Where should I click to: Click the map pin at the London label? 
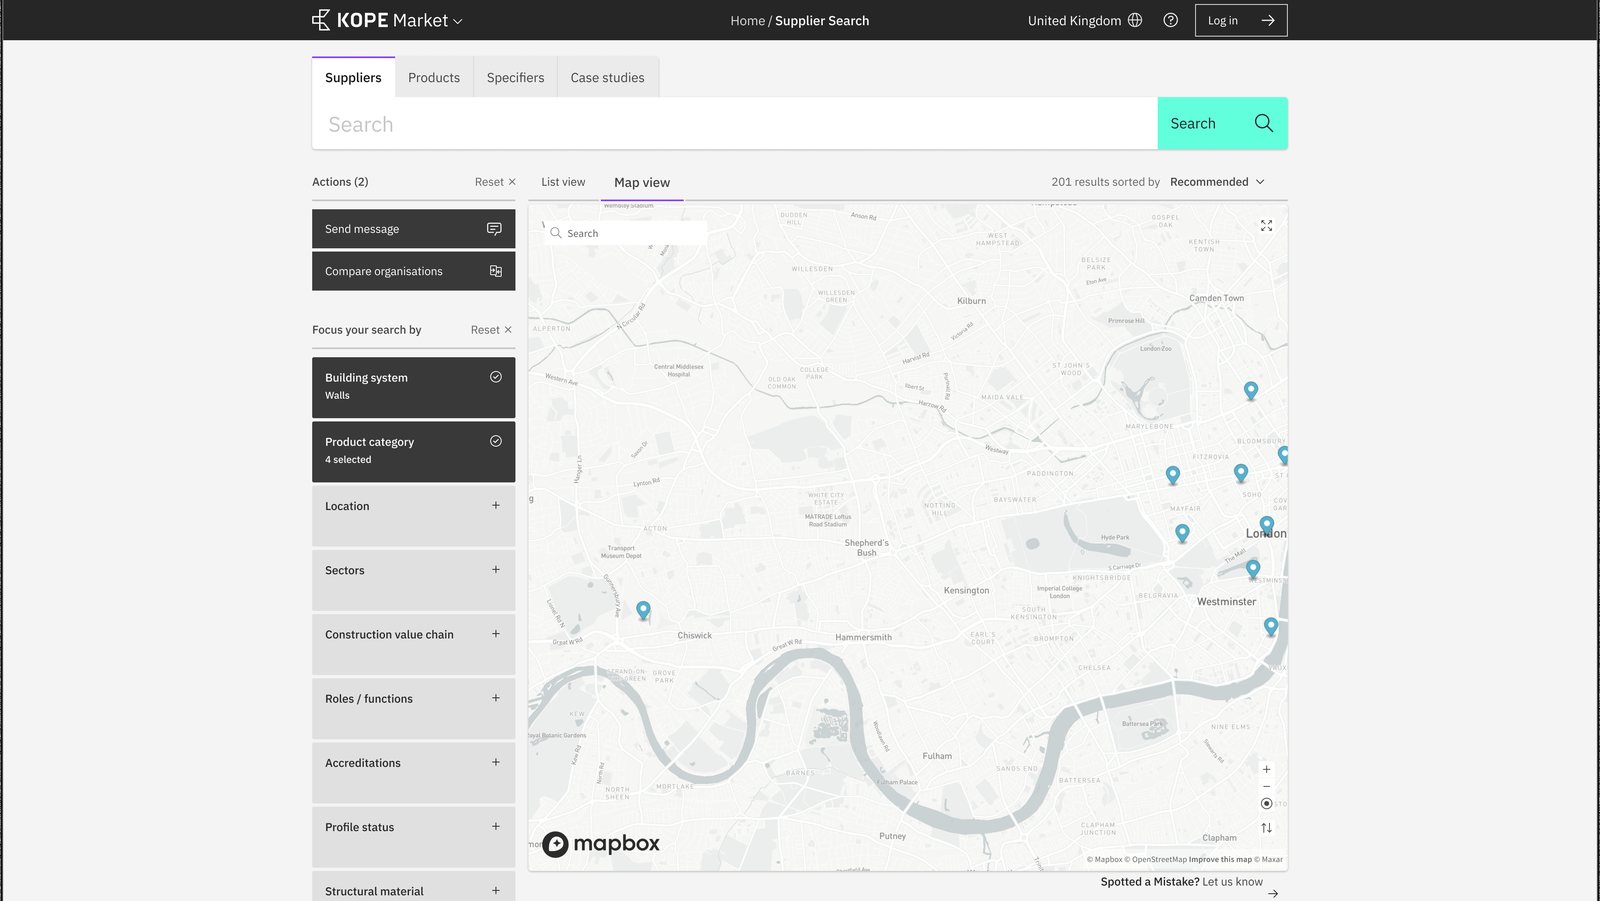click(1267, 525)
